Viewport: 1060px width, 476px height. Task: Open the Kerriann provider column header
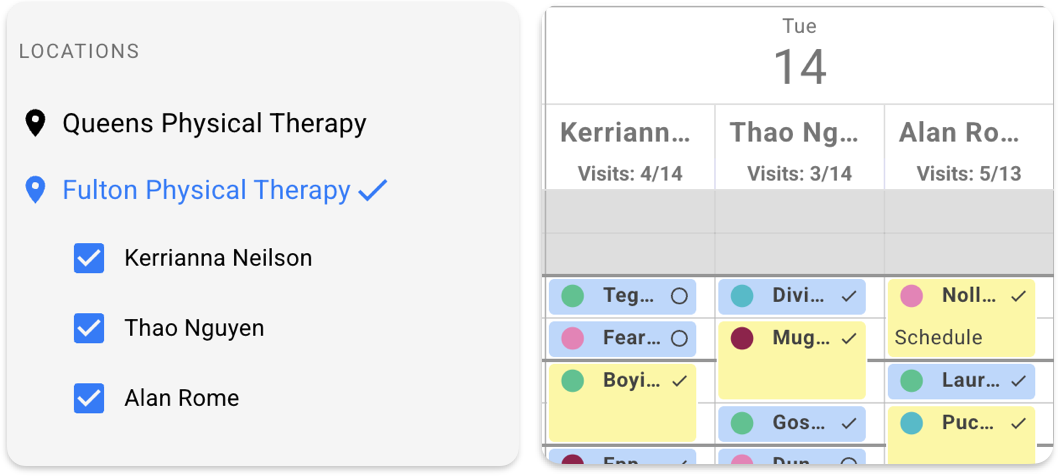tap(630, 147)
